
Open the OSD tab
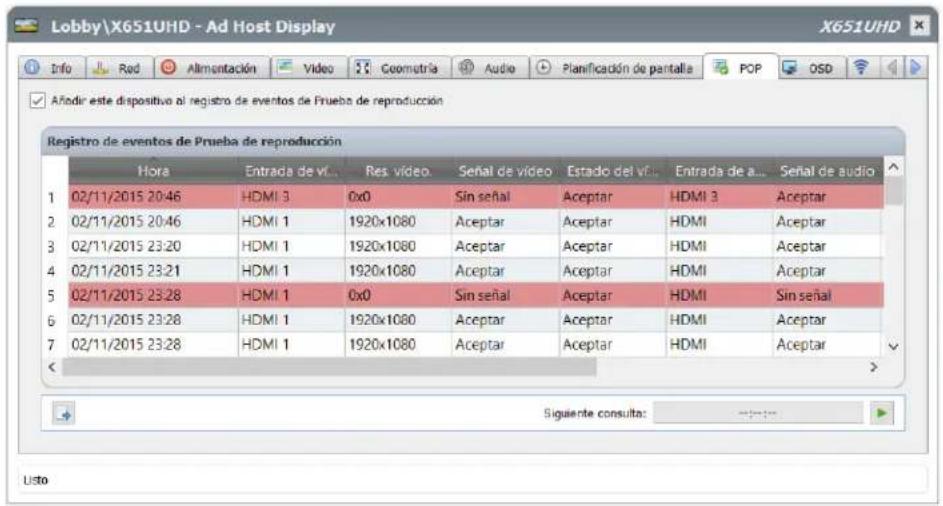[812, 68]
